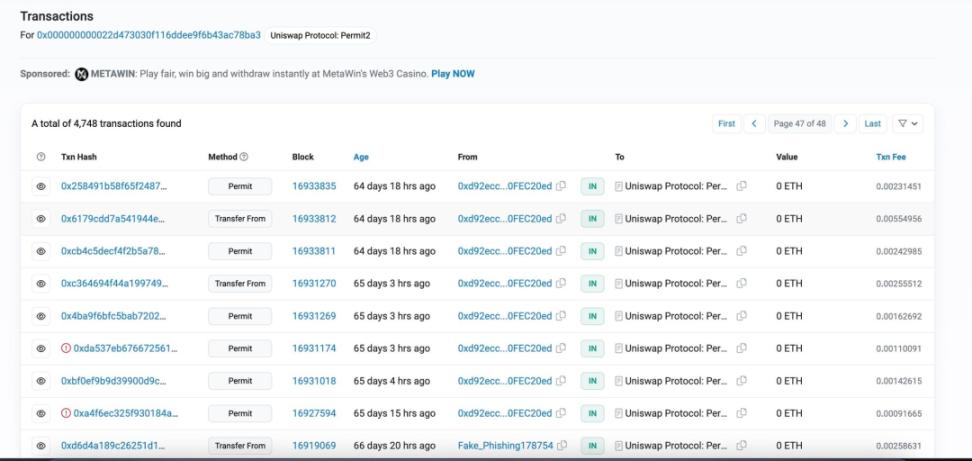Open the filter dropdown beside Last
The image size is (972, 461).
pyautogui.click(x=908, y=124)
